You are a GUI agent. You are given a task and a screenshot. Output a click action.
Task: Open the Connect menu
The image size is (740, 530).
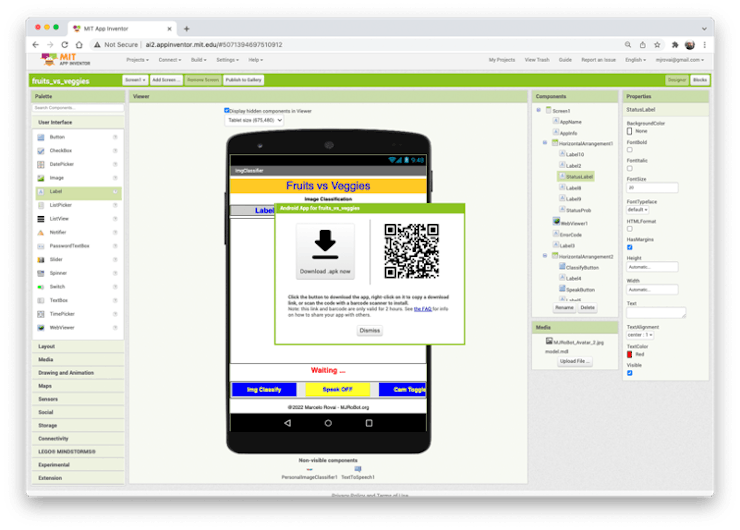coord(169,60)
